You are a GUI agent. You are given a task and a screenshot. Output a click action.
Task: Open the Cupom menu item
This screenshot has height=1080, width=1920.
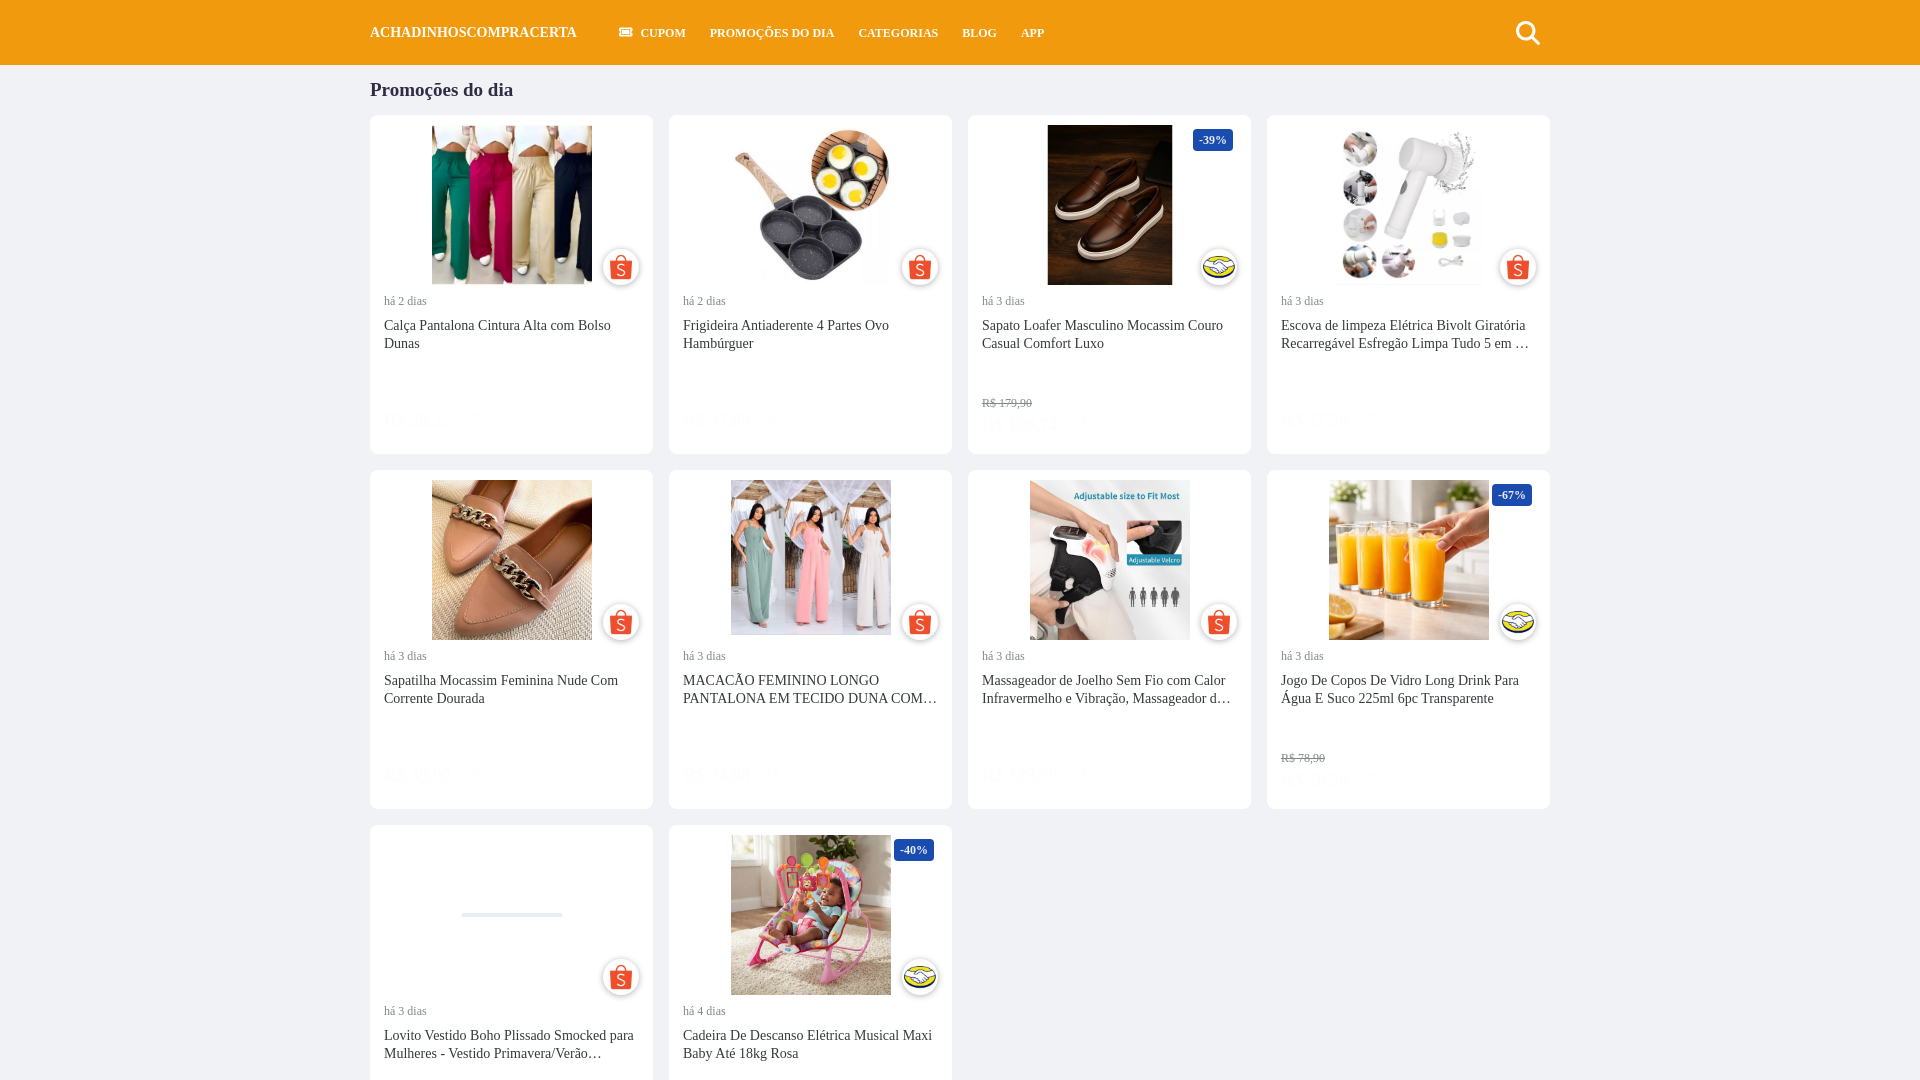pyautogui.click(x=652, y=33)
